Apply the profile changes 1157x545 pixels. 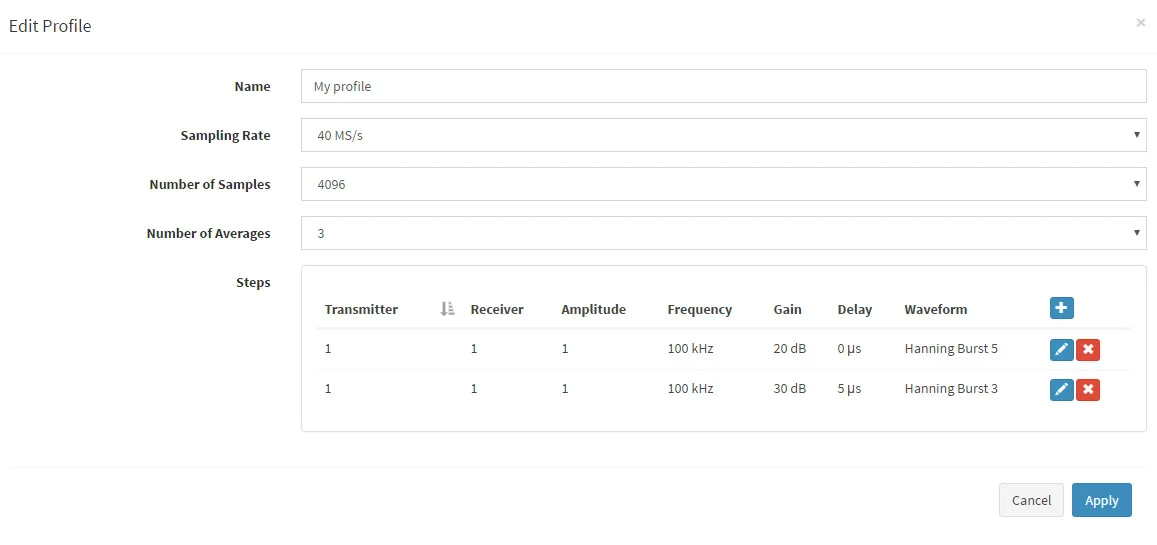(1102, 500)
